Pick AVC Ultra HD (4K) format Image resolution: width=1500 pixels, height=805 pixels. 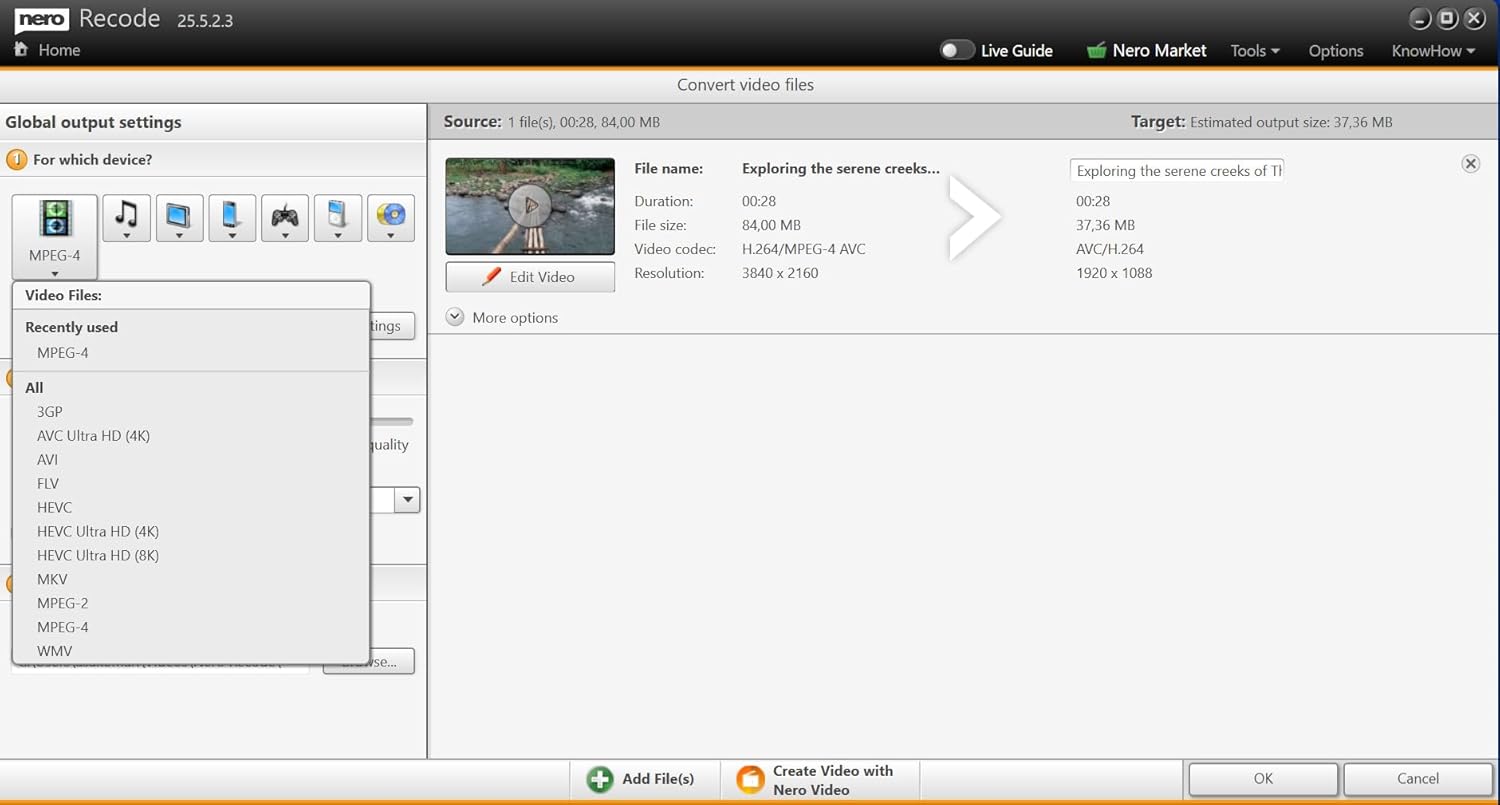(x=93, y=435)
